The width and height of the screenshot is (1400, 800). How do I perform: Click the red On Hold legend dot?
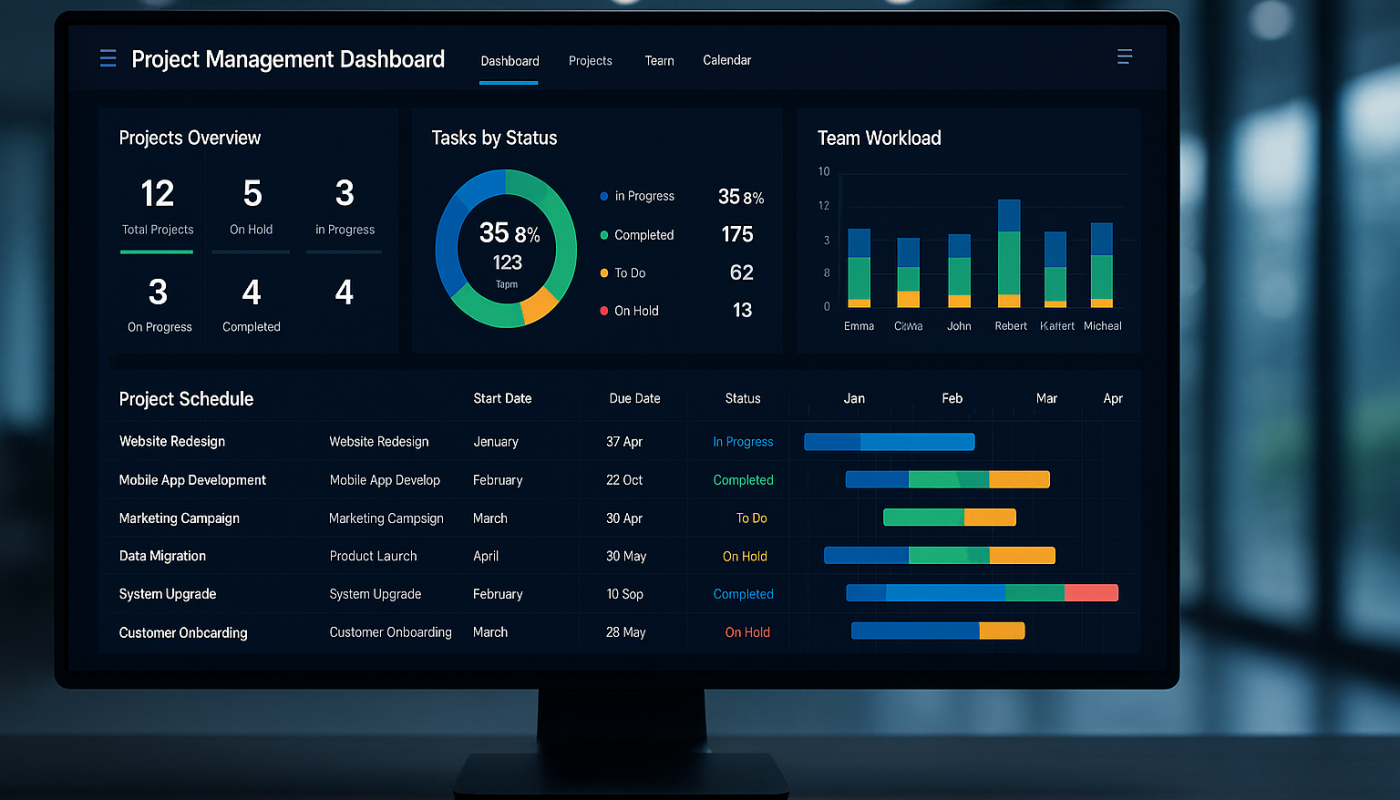(604, 311)
